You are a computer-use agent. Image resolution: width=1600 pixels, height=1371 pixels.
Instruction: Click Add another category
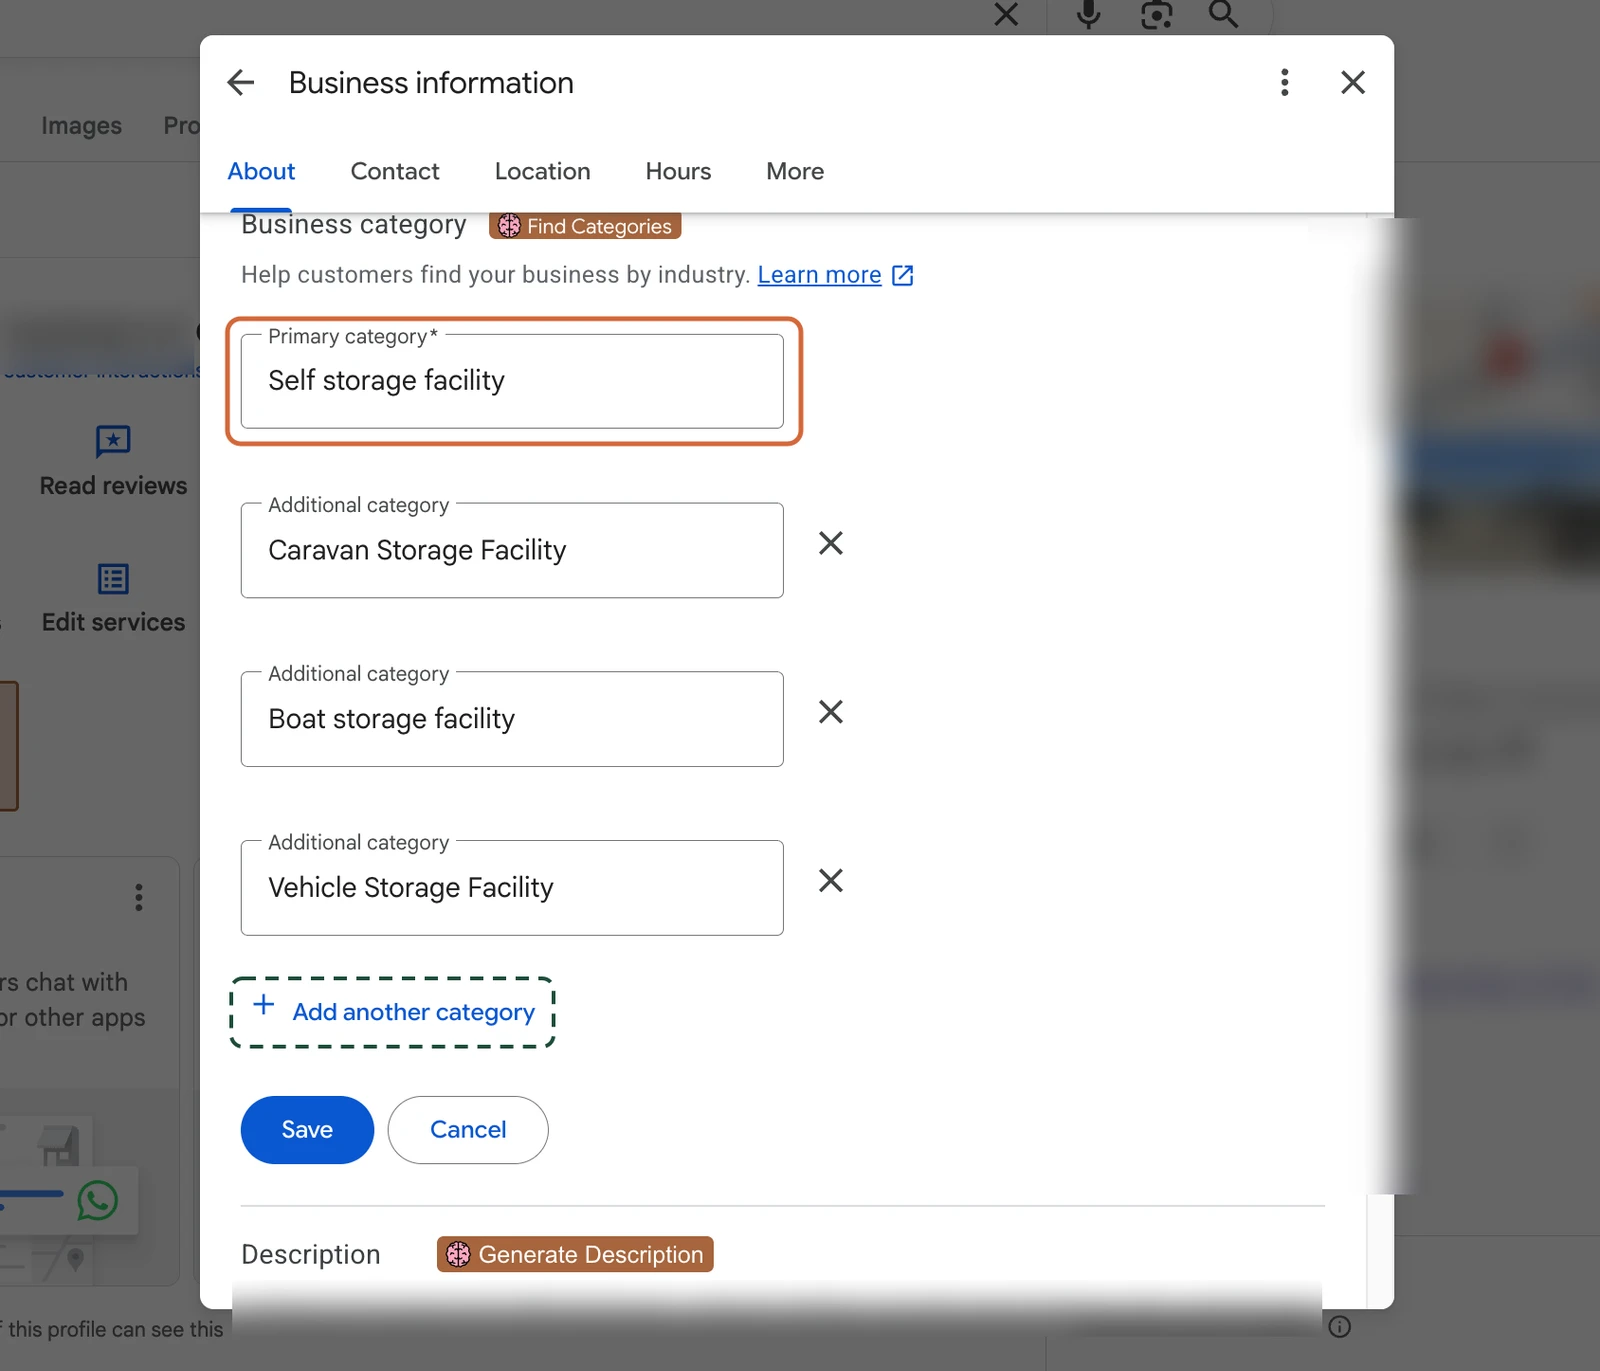click(x=393, y=1012)
